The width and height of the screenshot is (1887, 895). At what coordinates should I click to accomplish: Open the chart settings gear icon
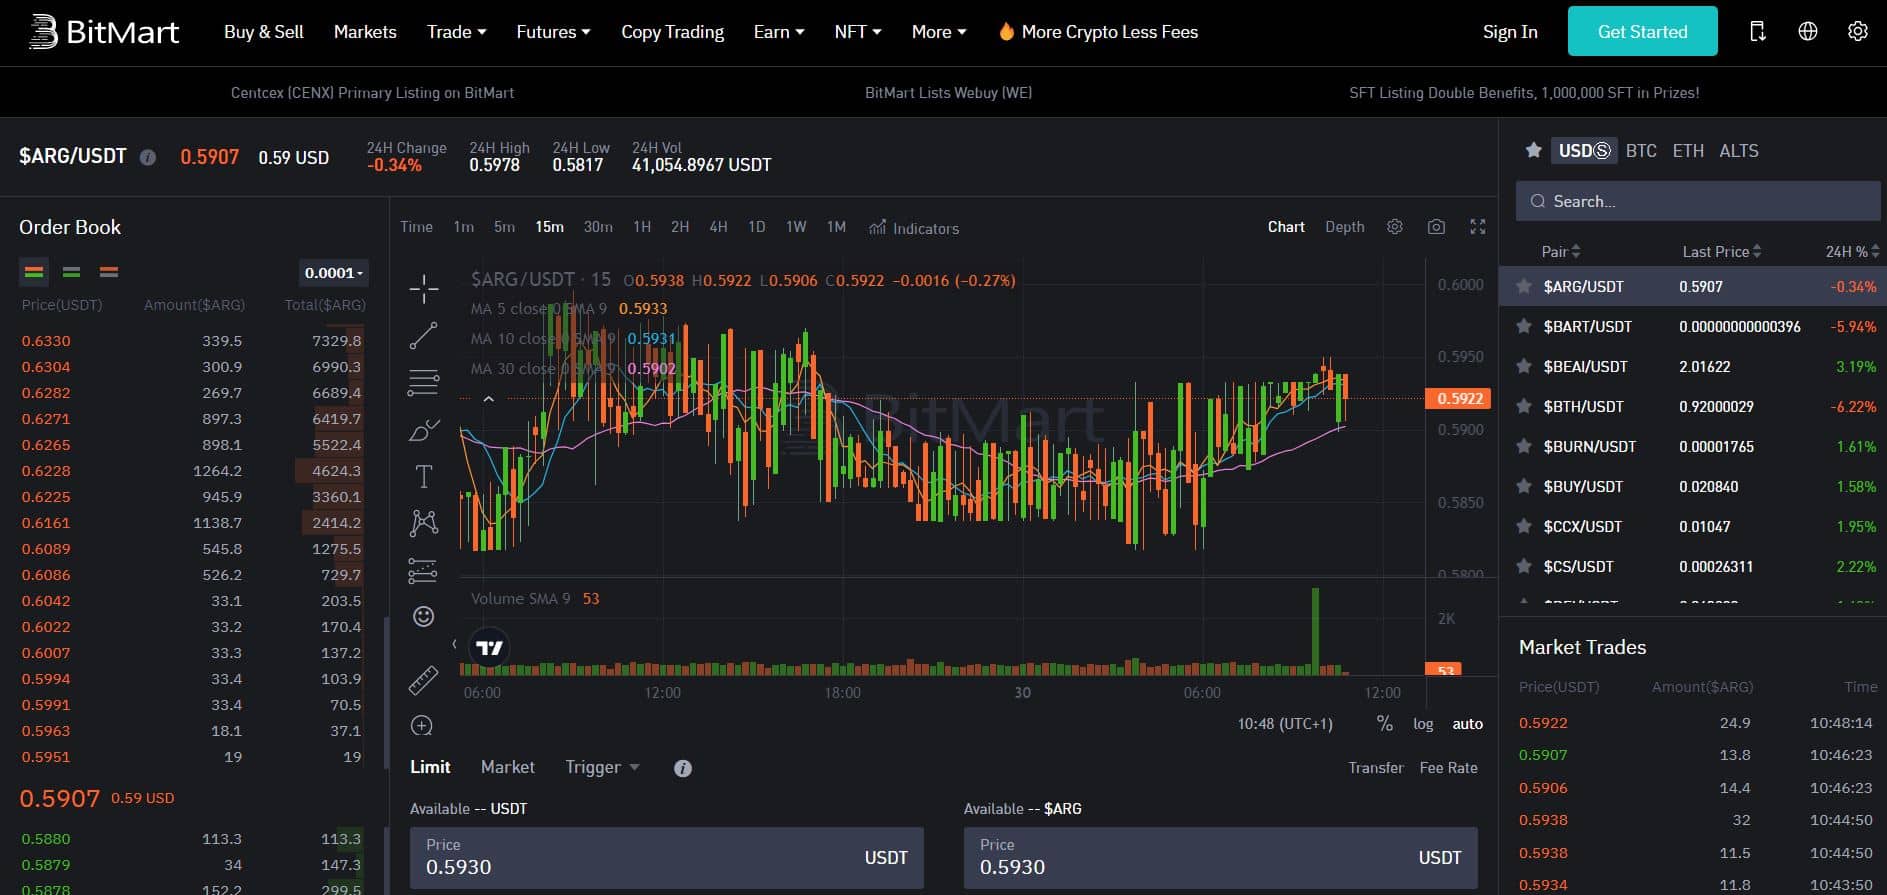1395,227
